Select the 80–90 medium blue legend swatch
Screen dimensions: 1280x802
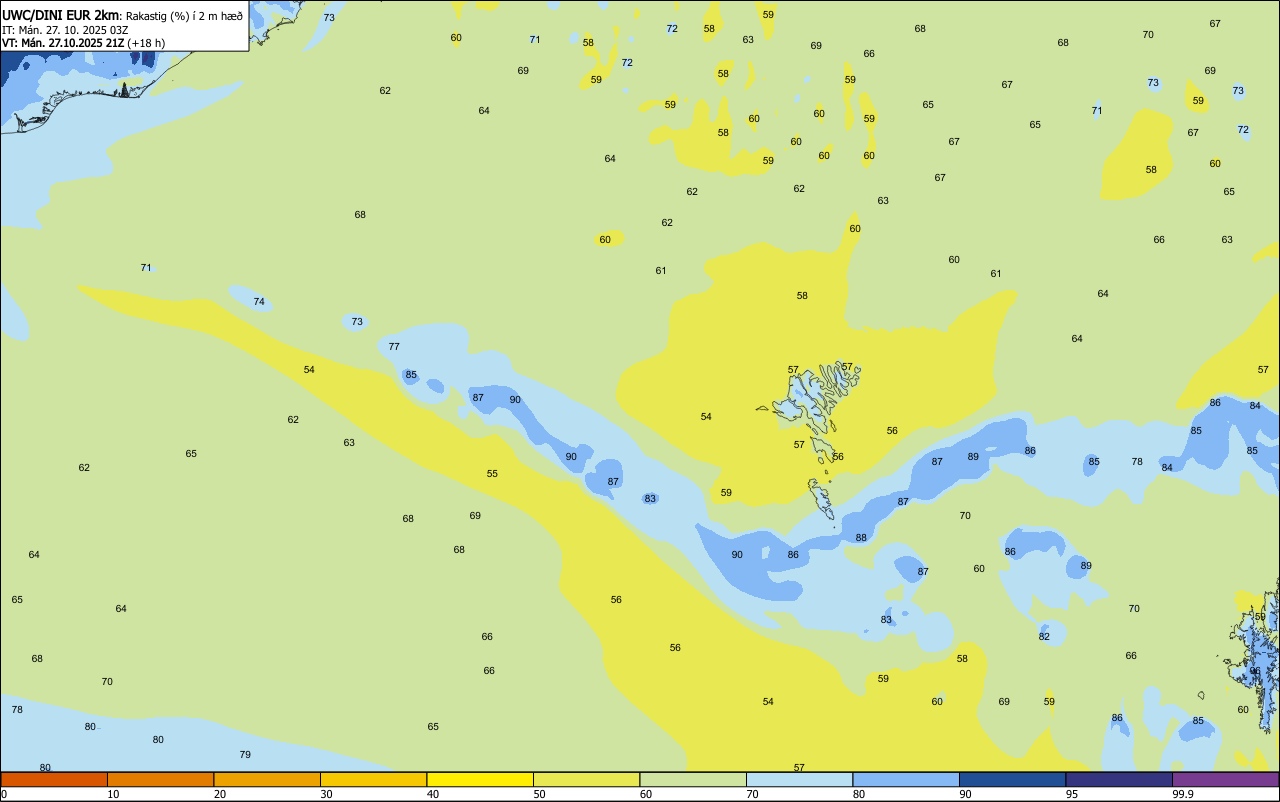coord(906,779)
